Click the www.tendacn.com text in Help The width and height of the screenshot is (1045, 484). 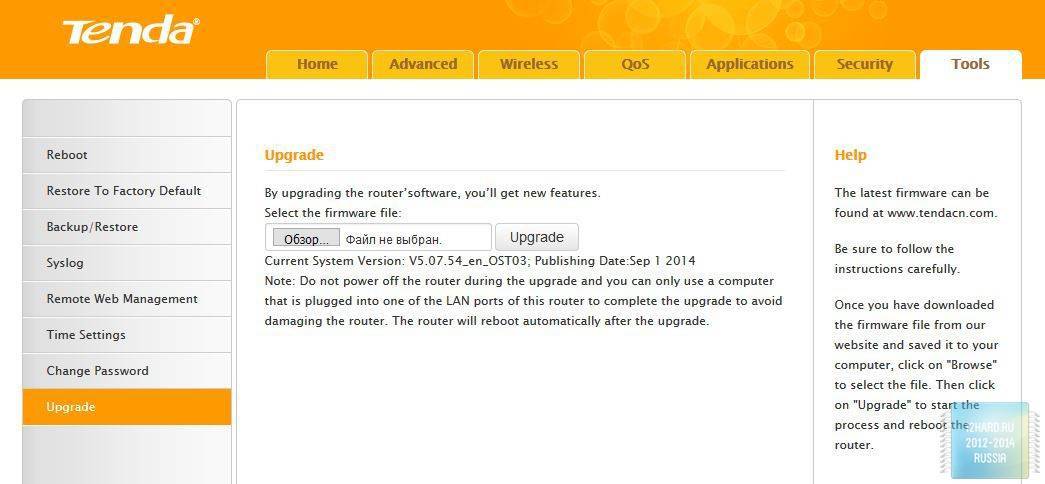(x=942, y=213)
